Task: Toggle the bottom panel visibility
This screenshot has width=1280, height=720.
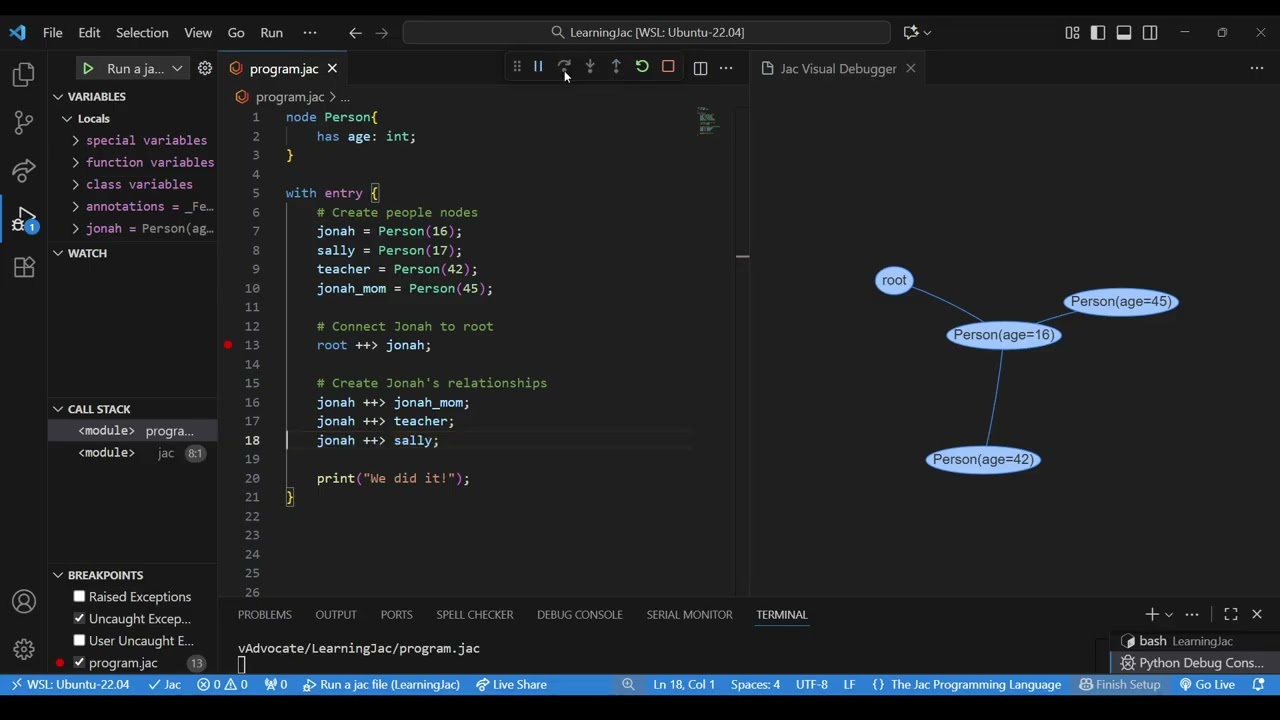Action: [x=1124, y=33]
